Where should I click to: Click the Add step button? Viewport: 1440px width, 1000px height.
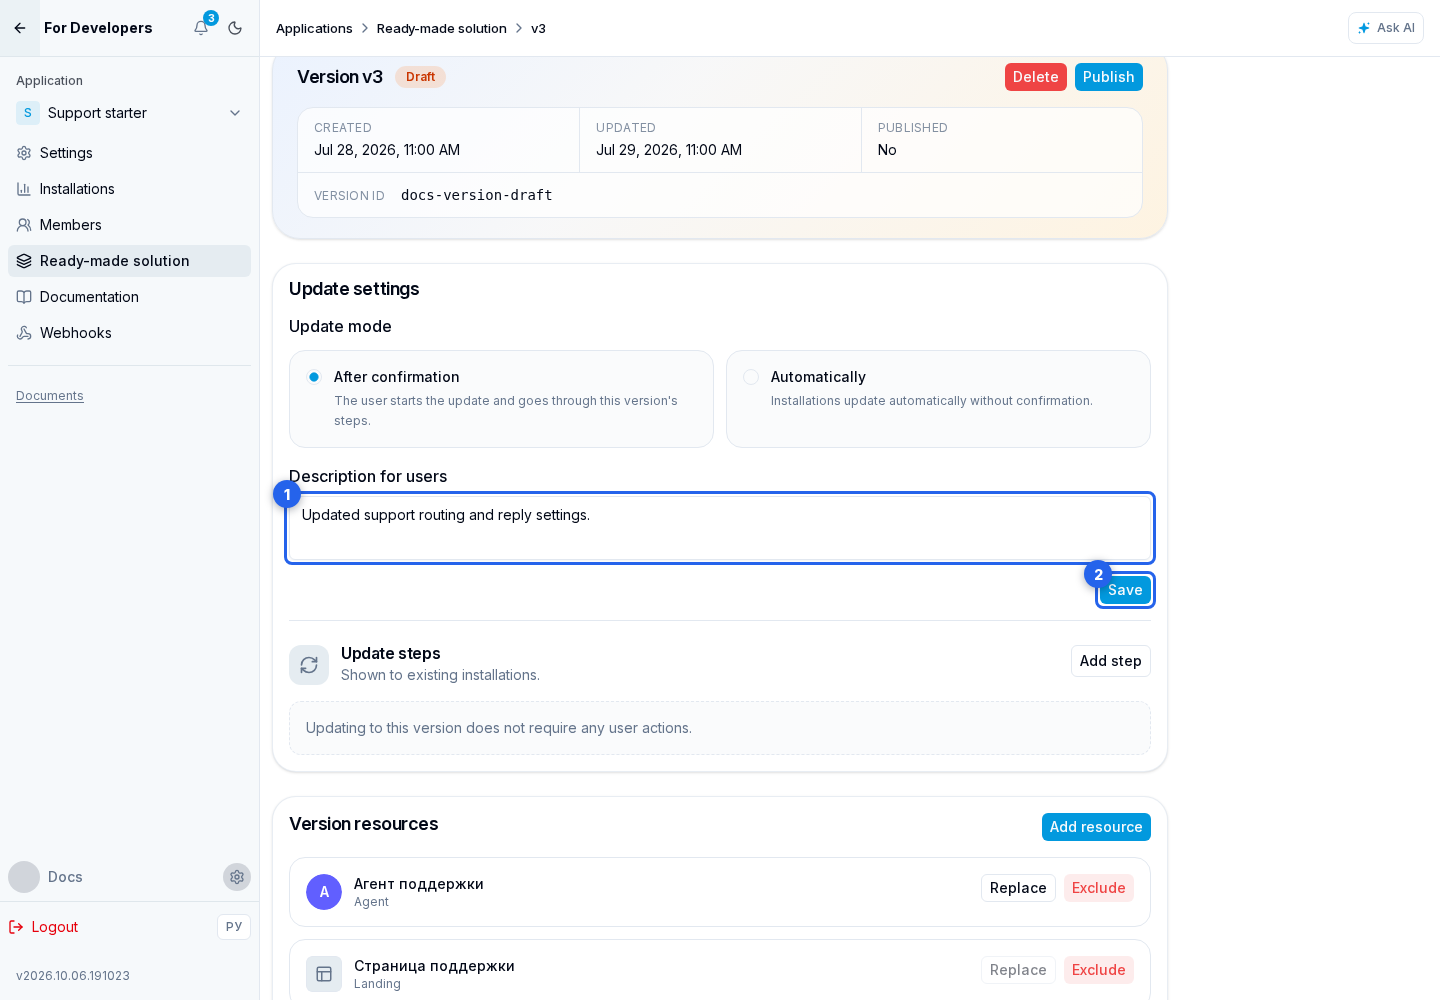tap(1111, 661)
